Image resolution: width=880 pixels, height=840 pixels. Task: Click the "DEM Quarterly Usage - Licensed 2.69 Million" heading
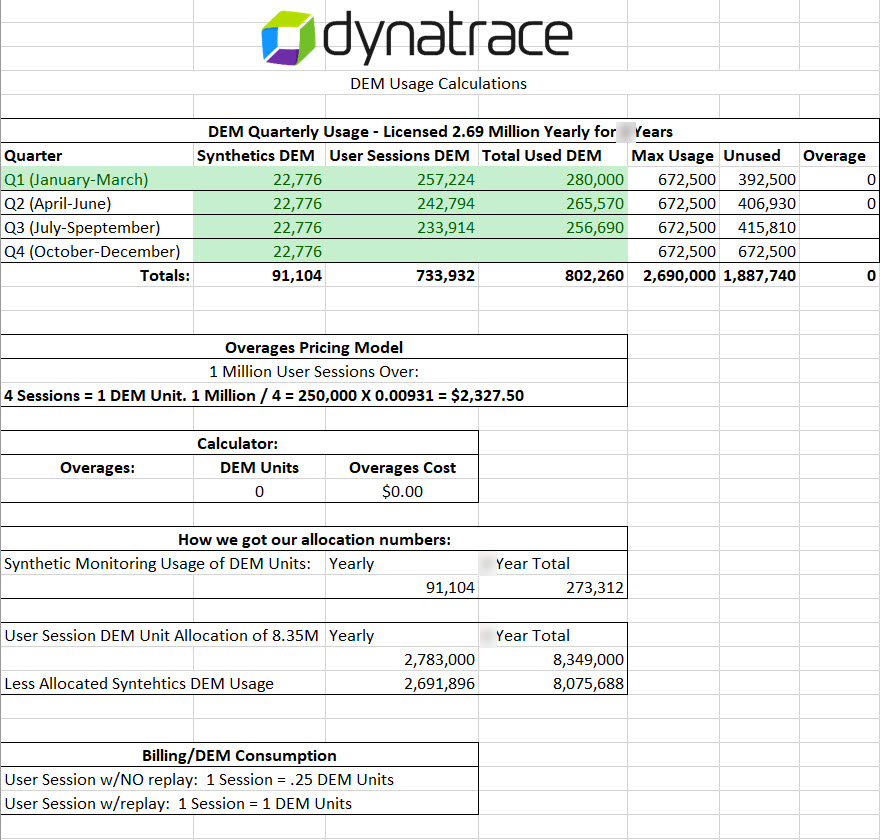coord(440,131)
